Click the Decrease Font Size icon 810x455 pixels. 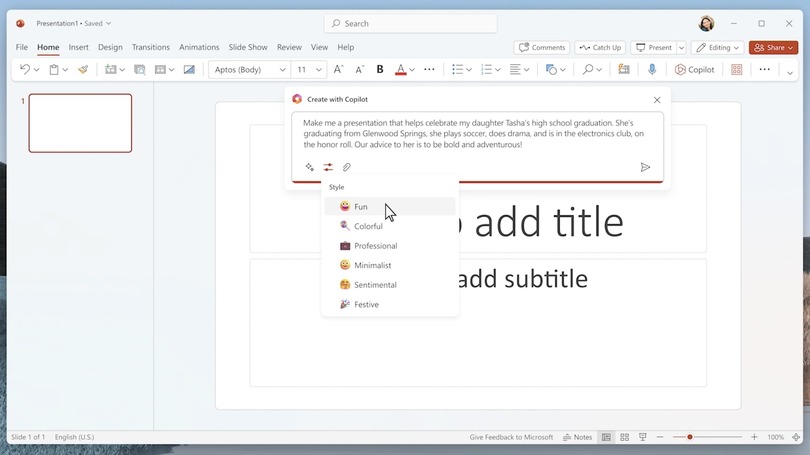point(360,69)
